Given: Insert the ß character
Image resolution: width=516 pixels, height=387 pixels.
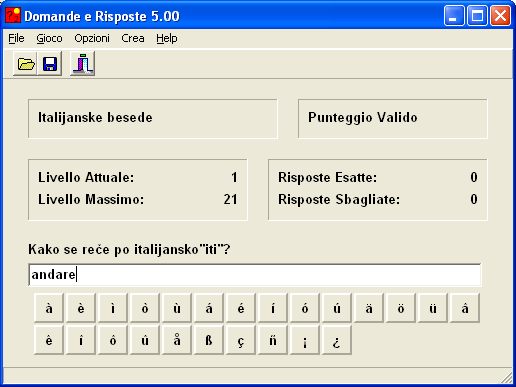Looking at the screenshot, I should 209,340.
